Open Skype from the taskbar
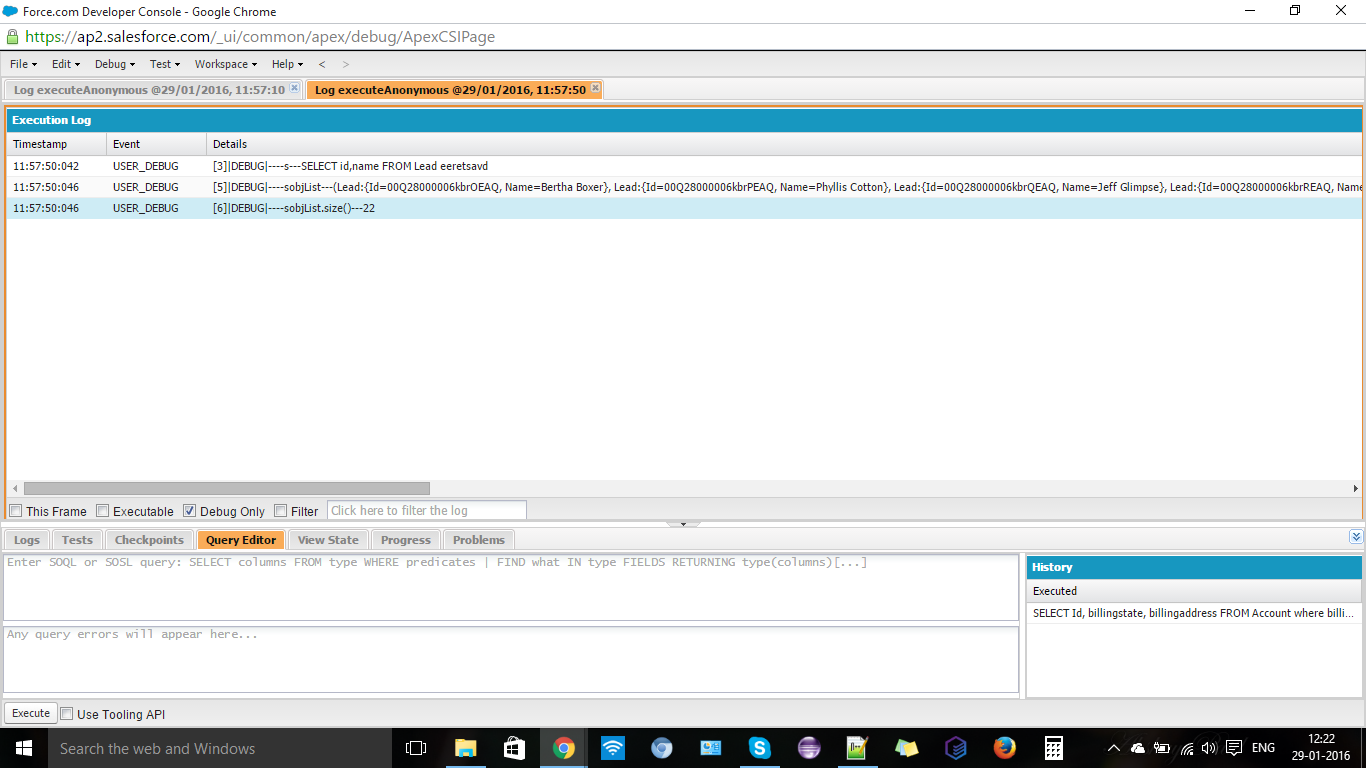 click(x=760, y=748)
